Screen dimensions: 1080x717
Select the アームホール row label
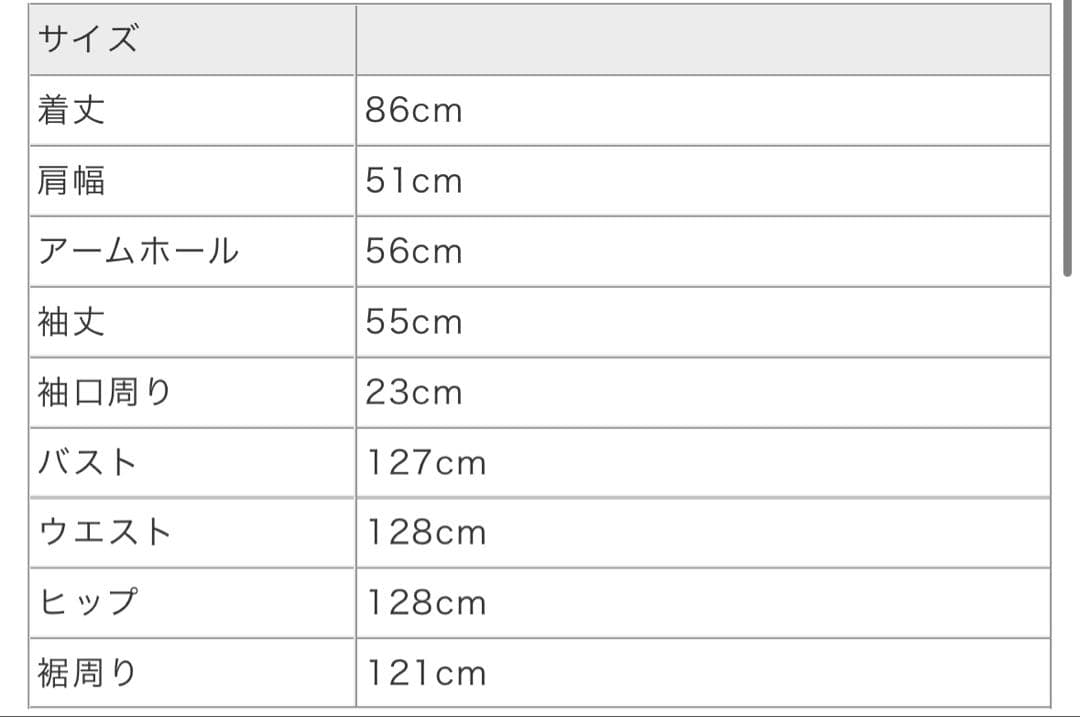(138, 251)
